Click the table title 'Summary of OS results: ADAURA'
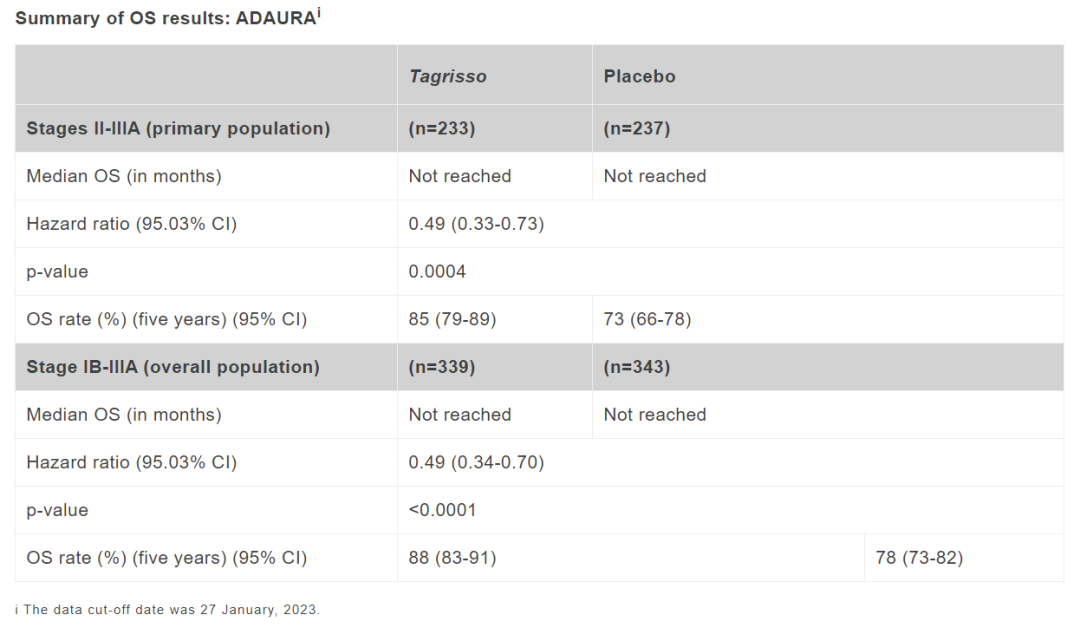Image resolution: width=1080 pixels, height=628 pixels. (x=165, y=18)
